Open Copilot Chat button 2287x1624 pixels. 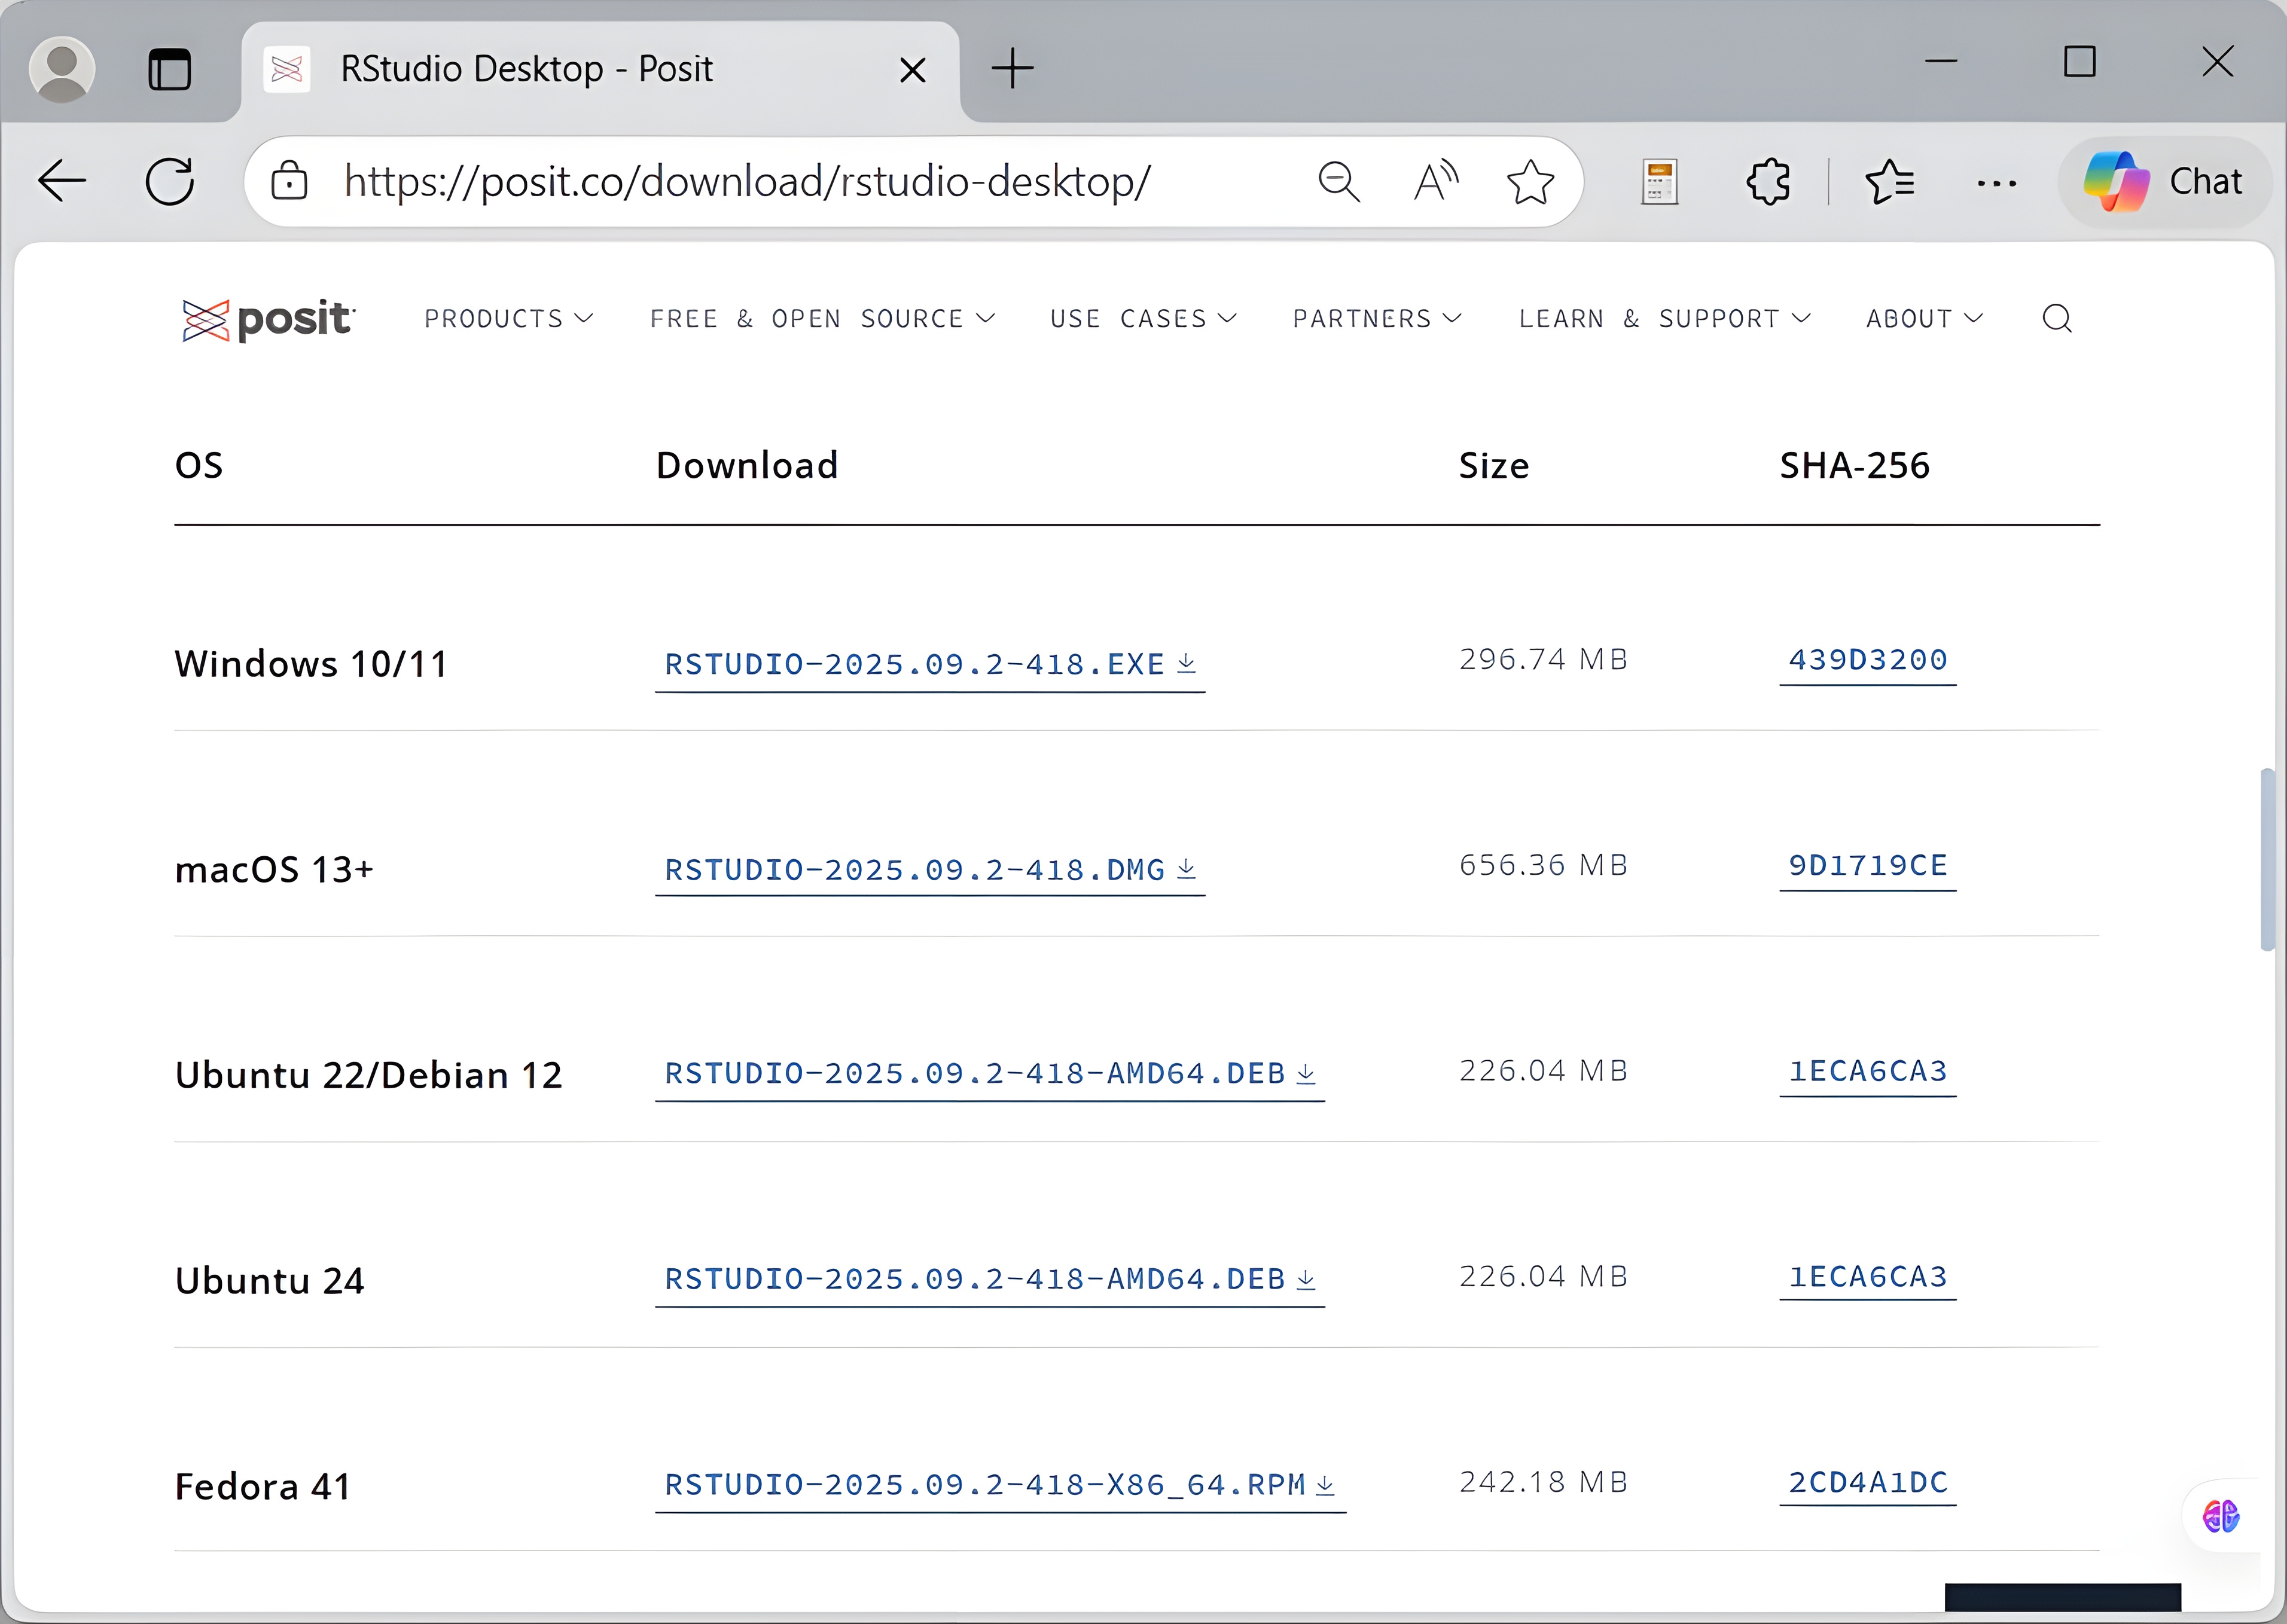pyautogui.click(x=2164, y=182)
